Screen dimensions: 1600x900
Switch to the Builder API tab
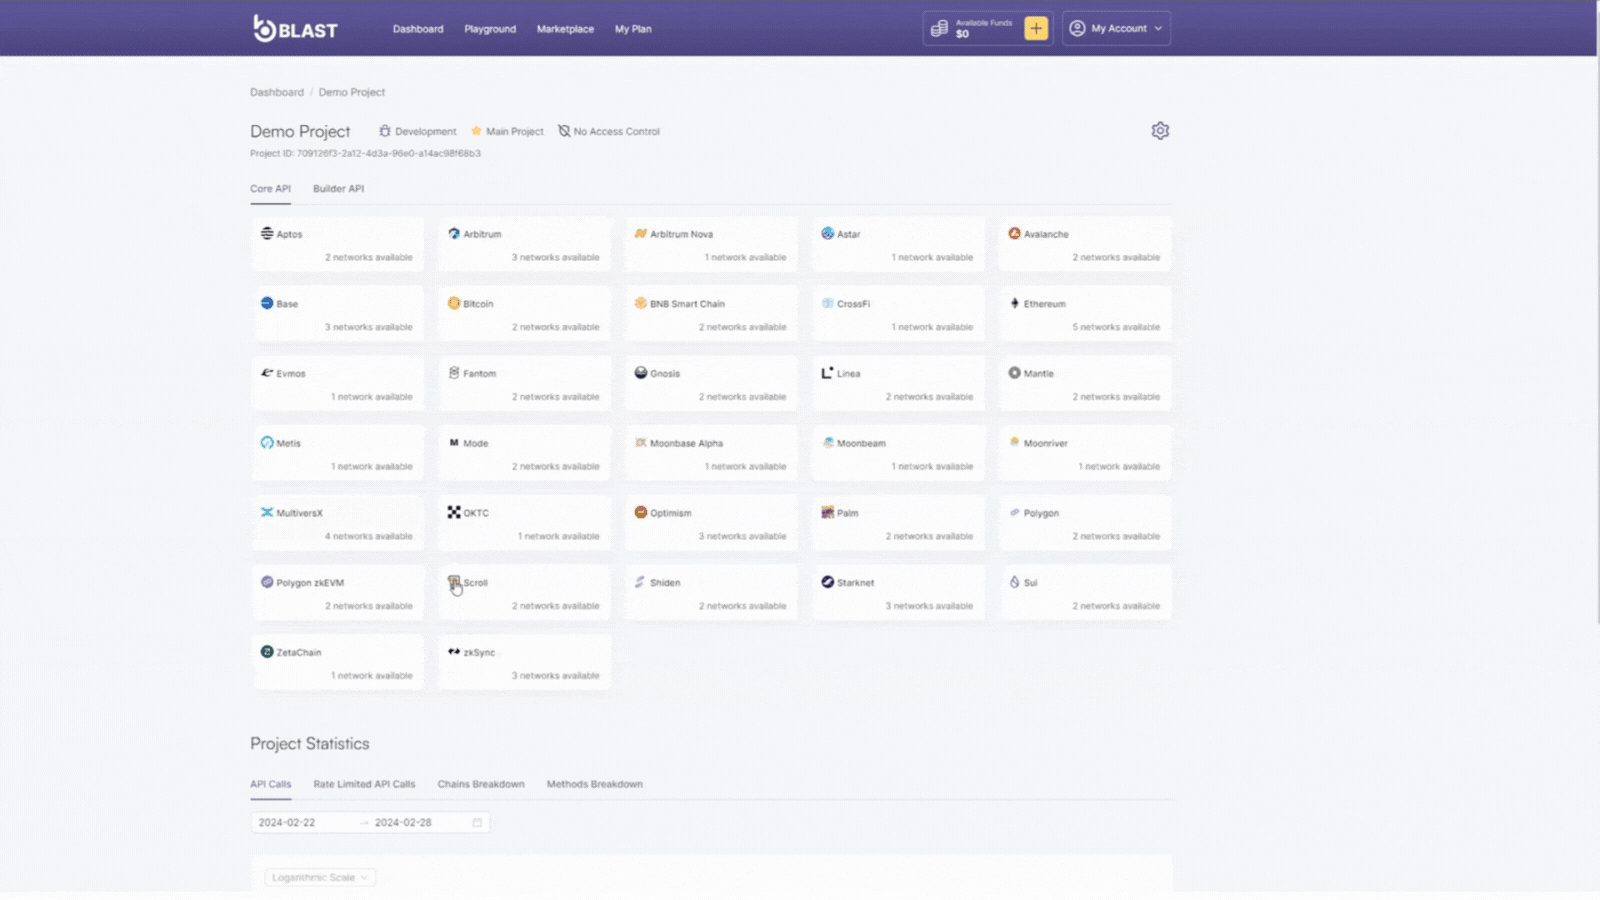click(338, 188)
